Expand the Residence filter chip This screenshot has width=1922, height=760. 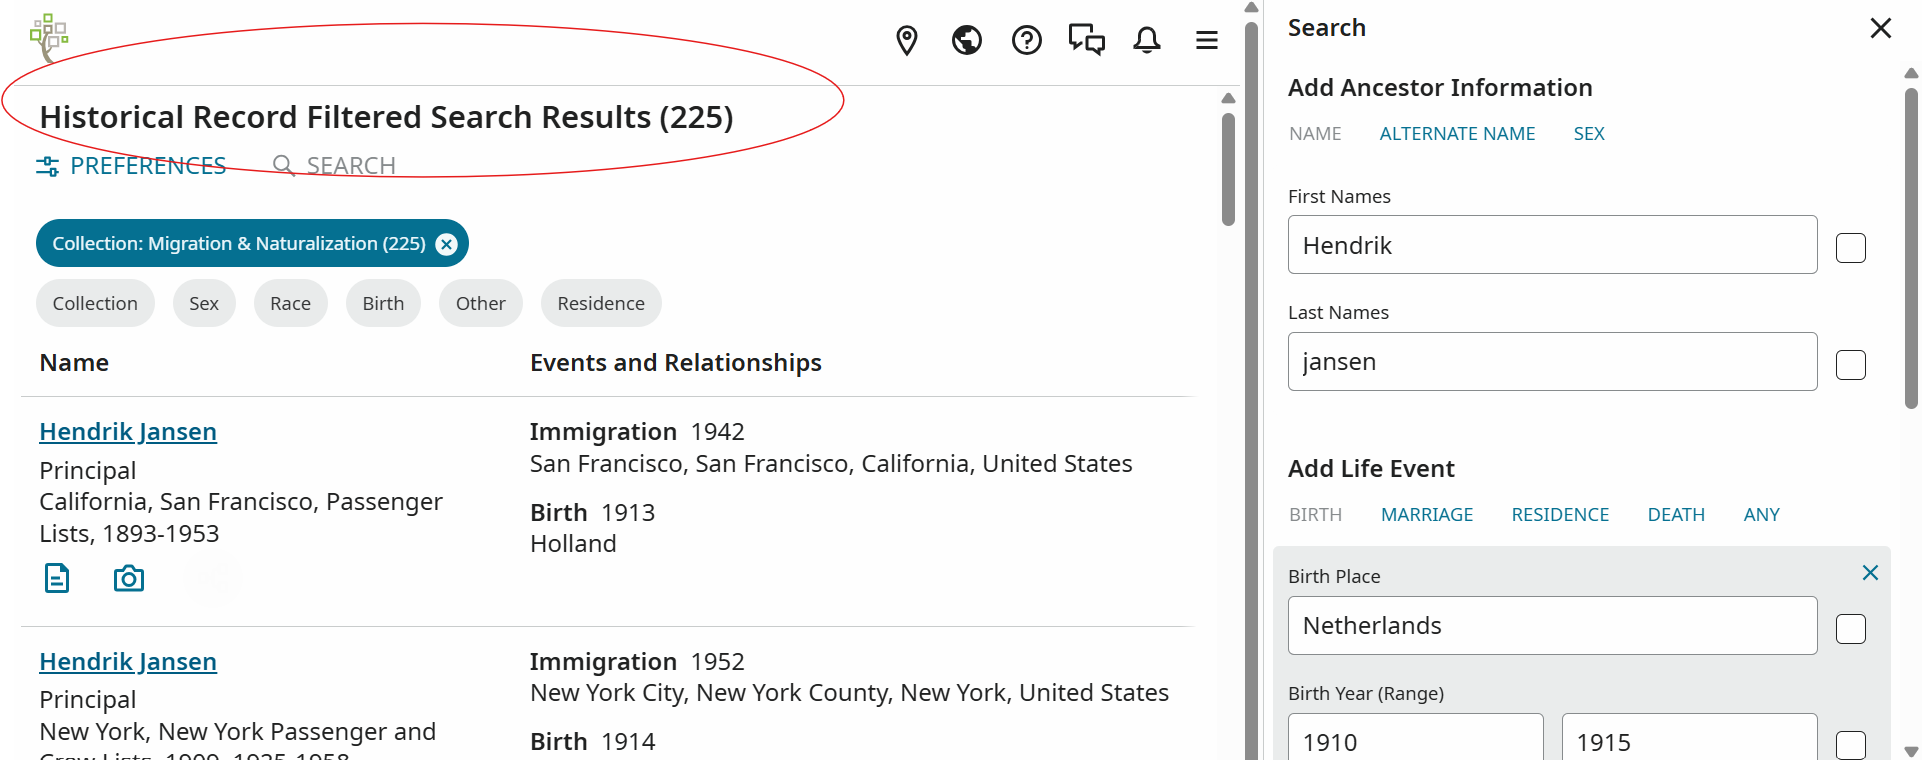[x=601, y=303]
